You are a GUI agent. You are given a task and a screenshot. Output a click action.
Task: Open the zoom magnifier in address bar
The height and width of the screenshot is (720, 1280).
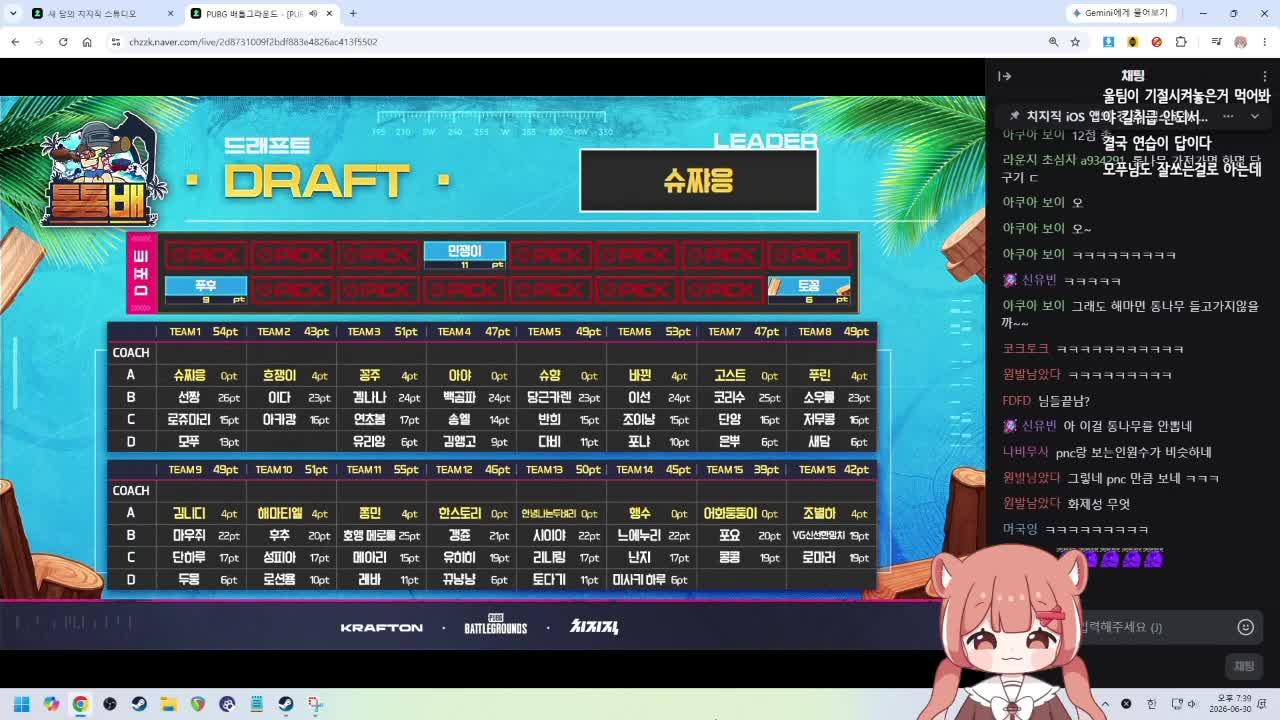1053,42
